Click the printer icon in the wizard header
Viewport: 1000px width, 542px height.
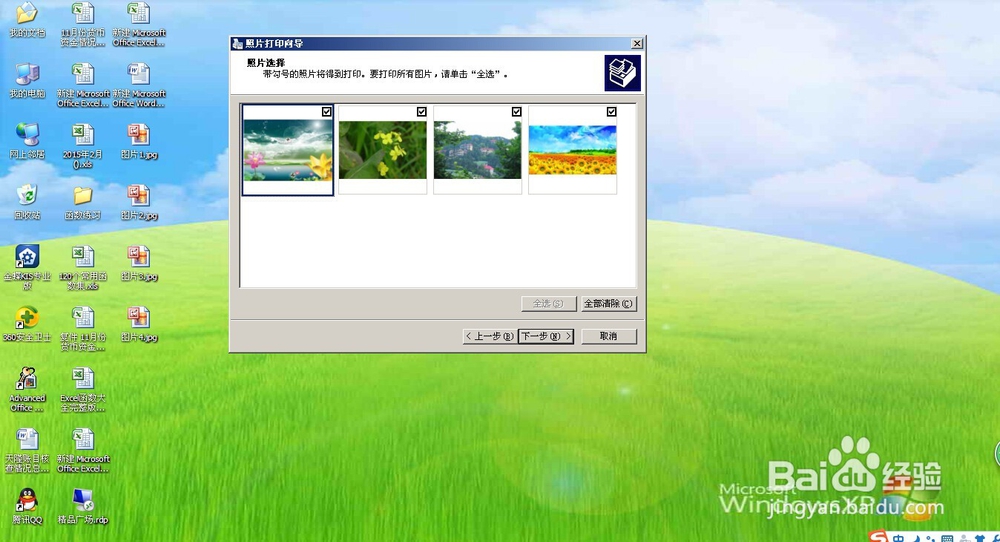(622, 73)
